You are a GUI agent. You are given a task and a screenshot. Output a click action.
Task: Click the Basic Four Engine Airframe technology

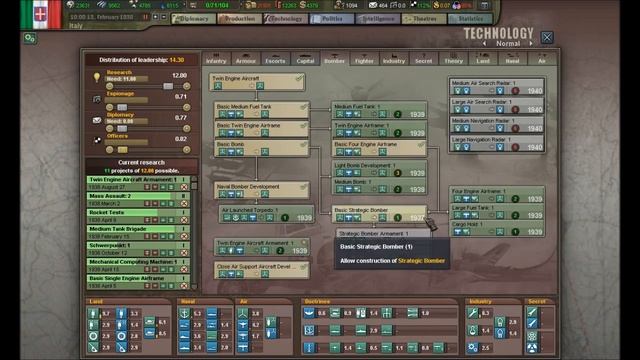tap(379, 148)
